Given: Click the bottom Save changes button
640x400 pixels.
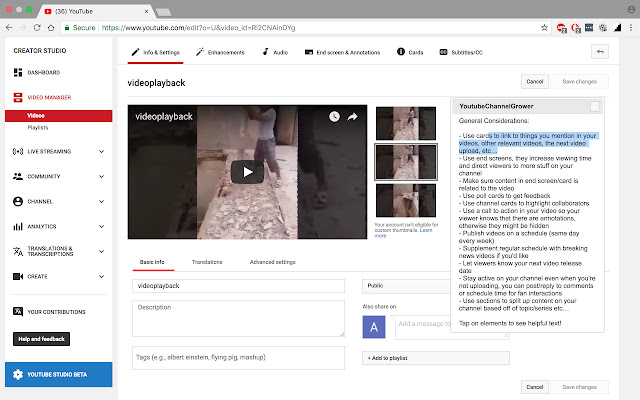Looking at the screenshot, I should (x=579, y=387).
